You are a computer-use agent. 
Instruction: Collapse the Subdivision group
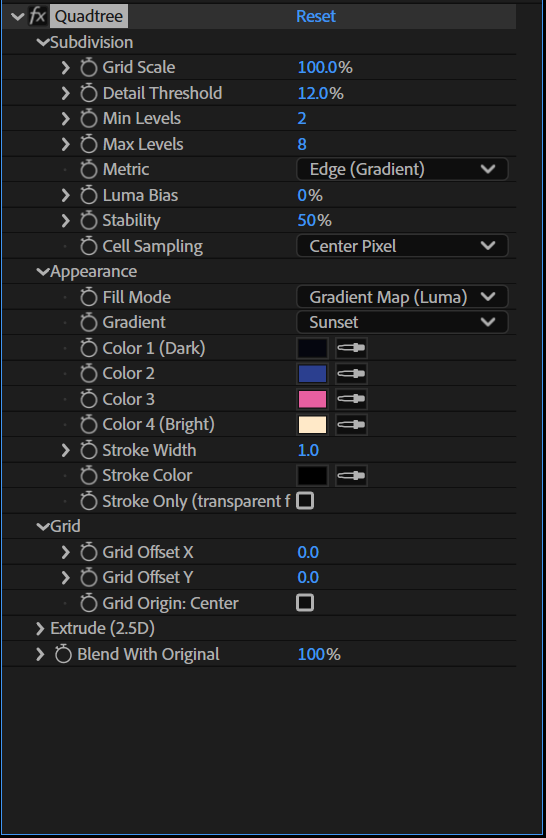click(43, 42)
